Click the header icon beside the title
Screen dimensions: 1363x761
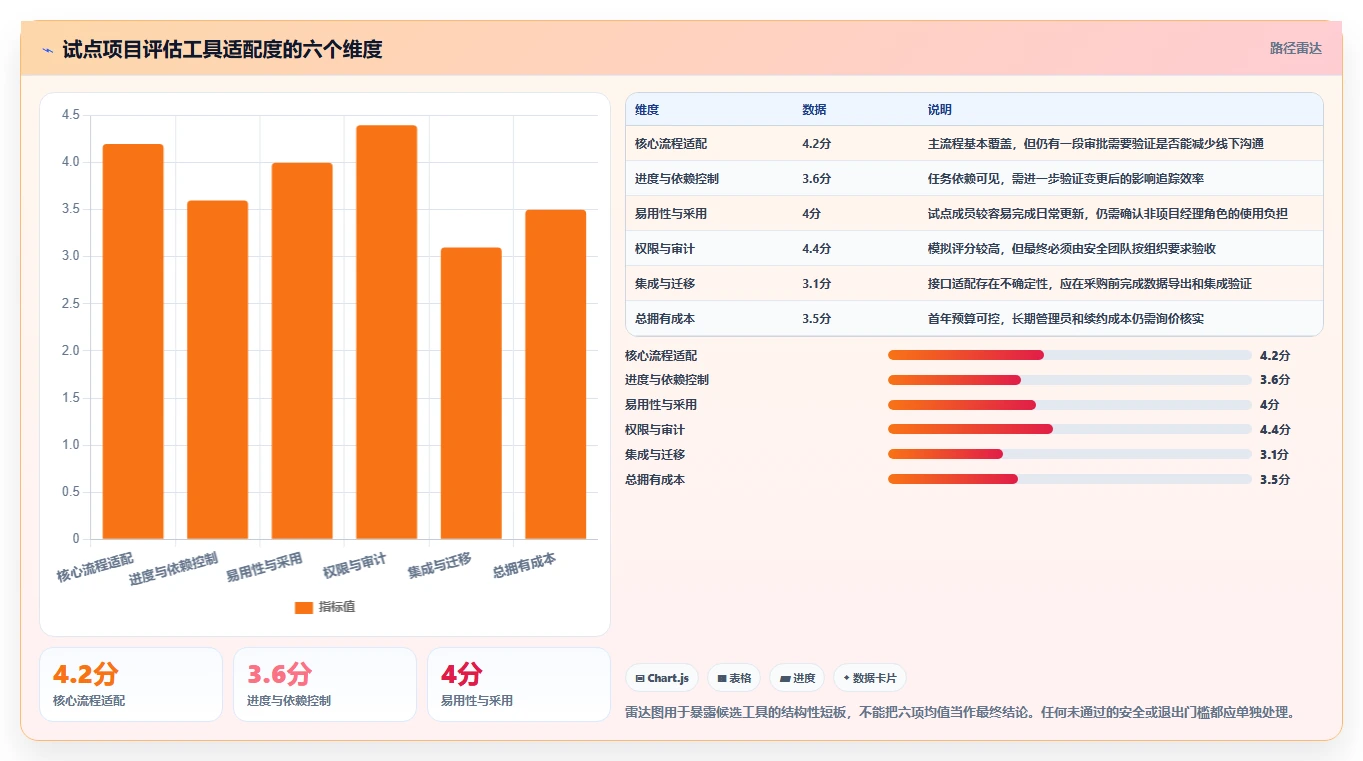point(47,49)
